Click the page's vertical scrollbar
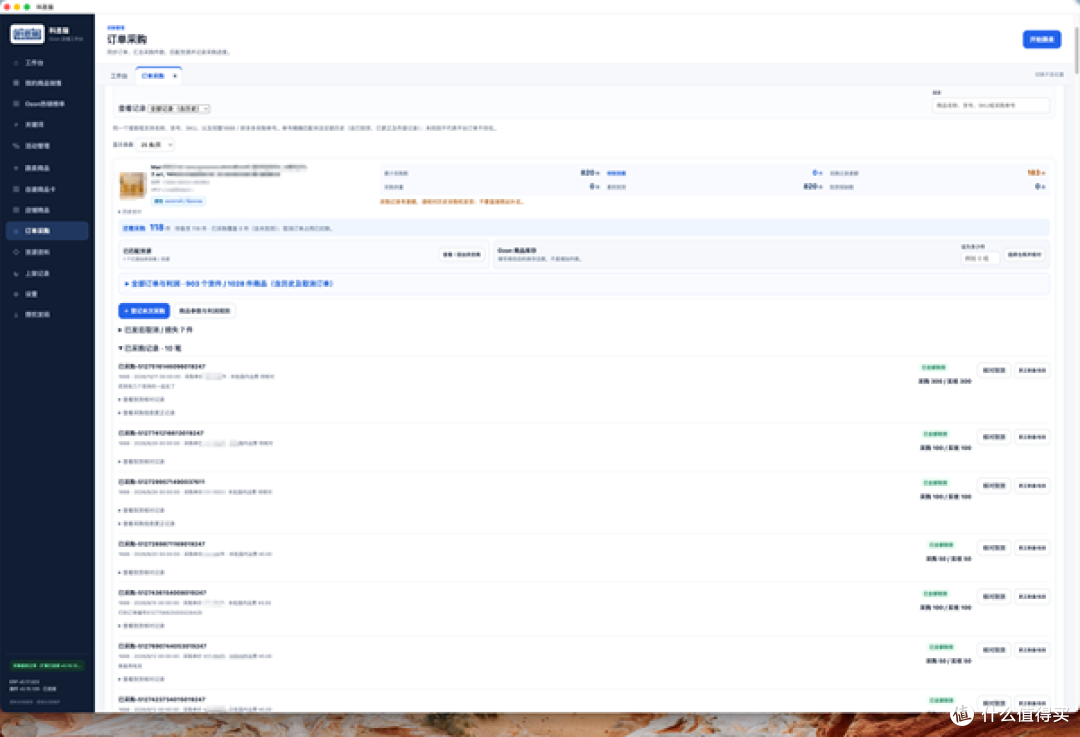The height and width of the screenshot is (737, 1080). pyautogui.click(x=1076, y=52)
